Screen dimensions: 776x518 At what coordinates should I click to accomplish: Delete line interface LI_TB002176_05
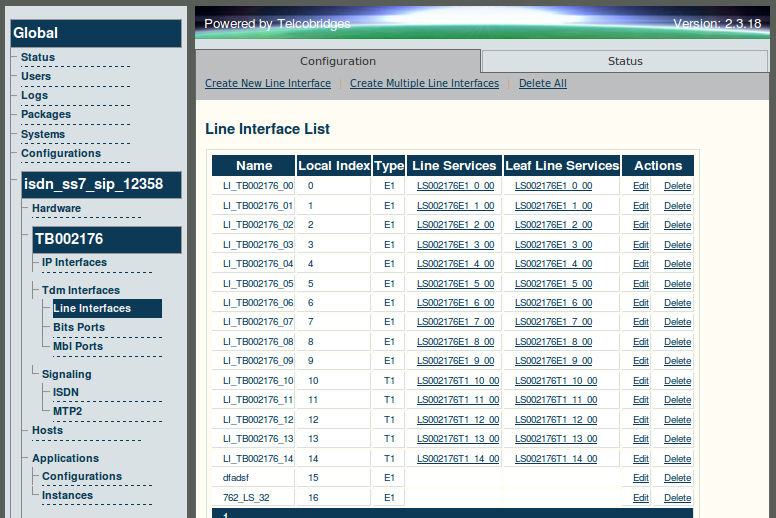(677, 284)
